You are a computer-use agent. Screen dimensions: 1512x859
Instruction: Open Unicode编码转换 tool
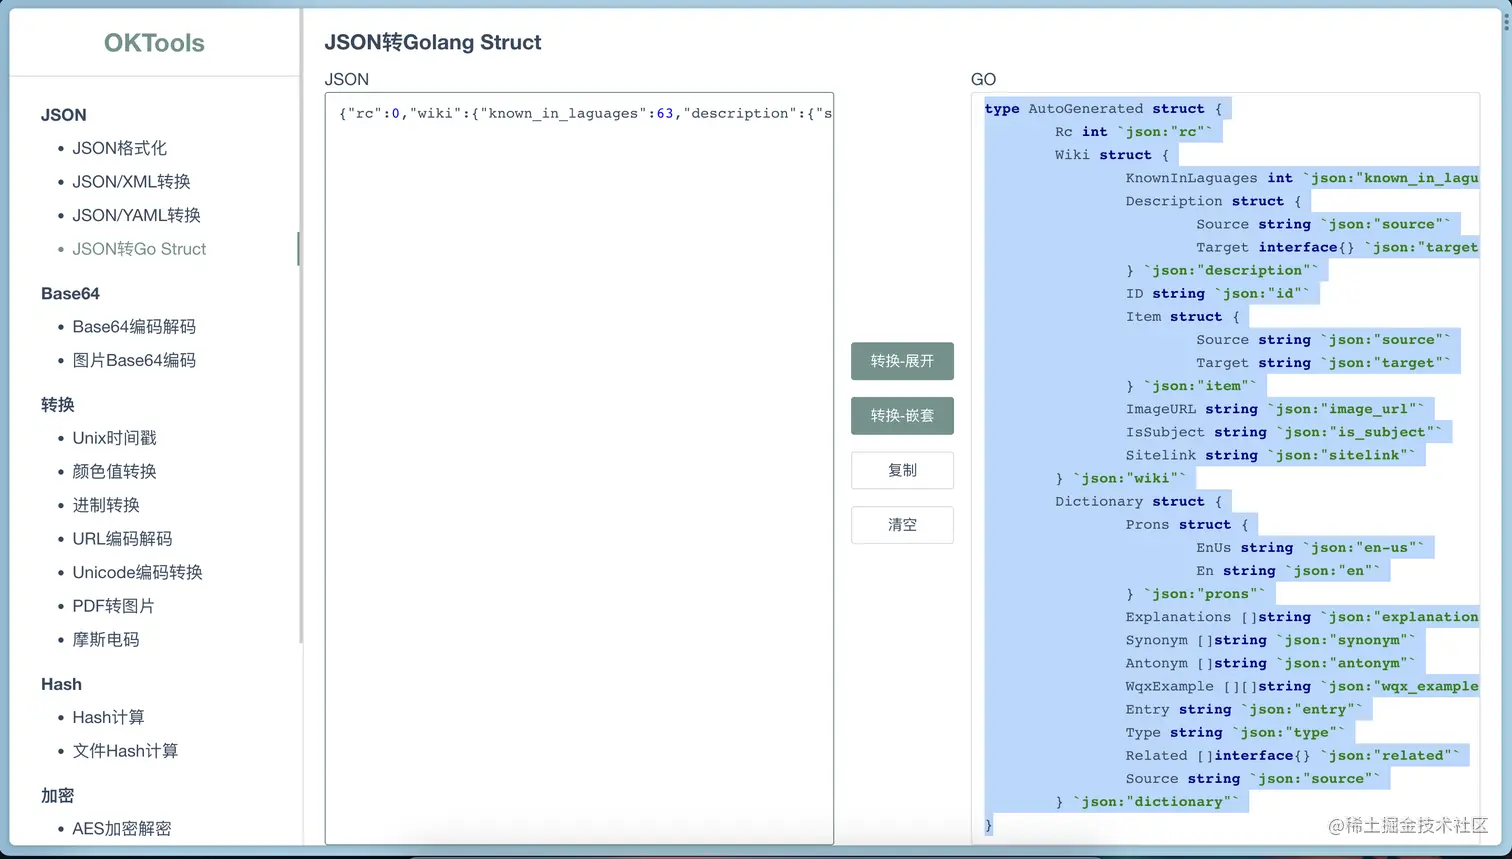coord(137,572)
